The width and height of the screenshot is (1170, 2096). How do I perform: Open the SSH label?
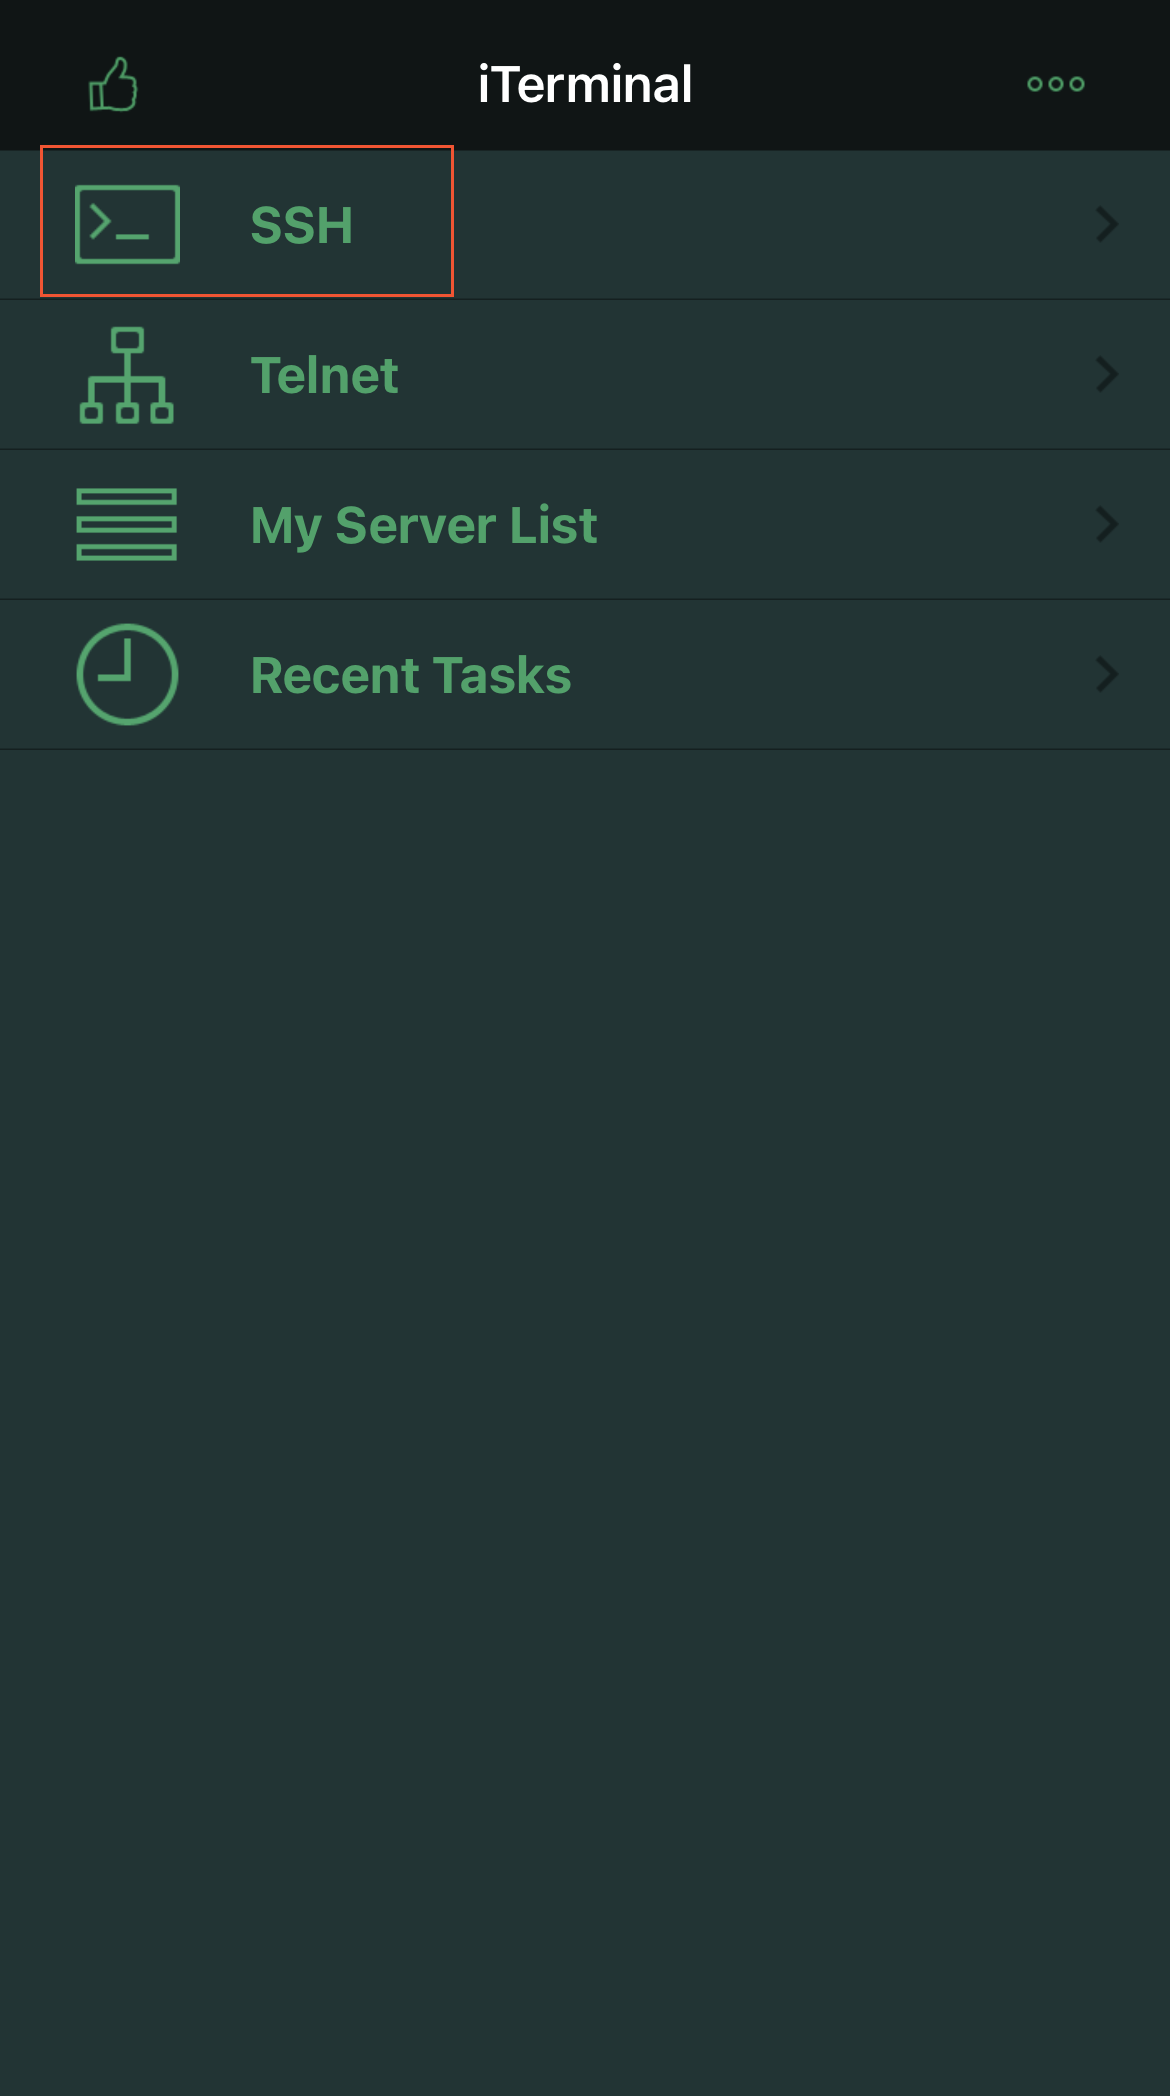pos(302,225)
